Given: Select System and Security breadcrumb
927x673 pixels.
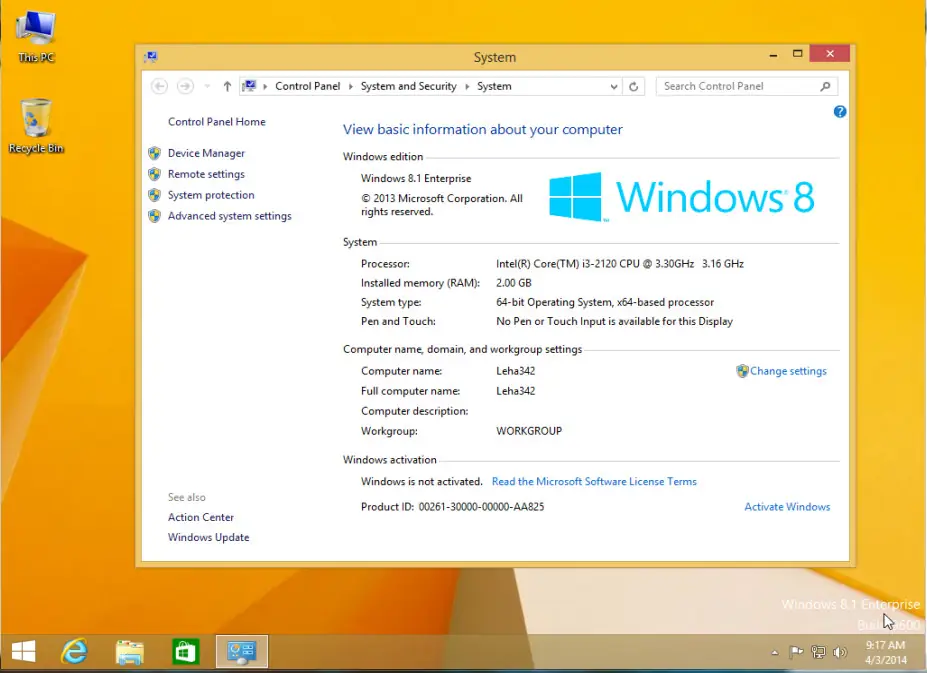Looking at the screenshot, I should click(x=409, y=86).
